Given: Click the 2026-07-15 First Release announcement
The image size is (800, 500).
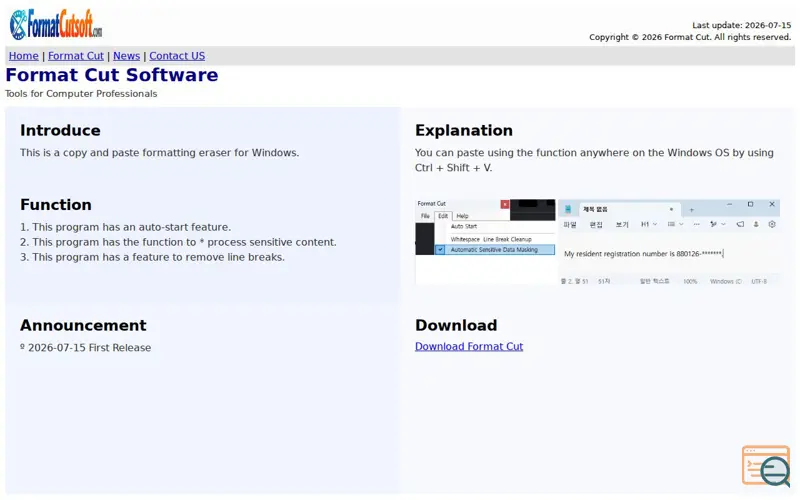Looking at the screenshot, I should (x=86, y=348).
